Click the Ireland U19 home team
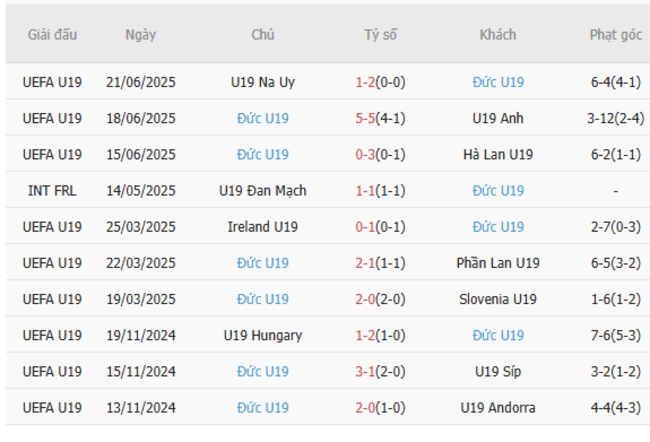Screen dimensions: 650x442 click(263, 226)
